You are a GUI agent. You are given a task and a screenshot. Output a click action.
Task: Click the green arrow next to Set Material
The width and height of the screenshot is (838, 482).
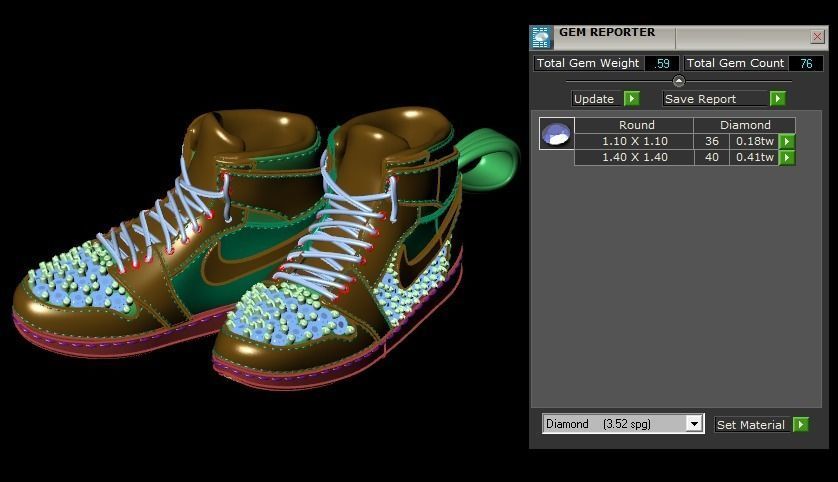click(801, 425)
